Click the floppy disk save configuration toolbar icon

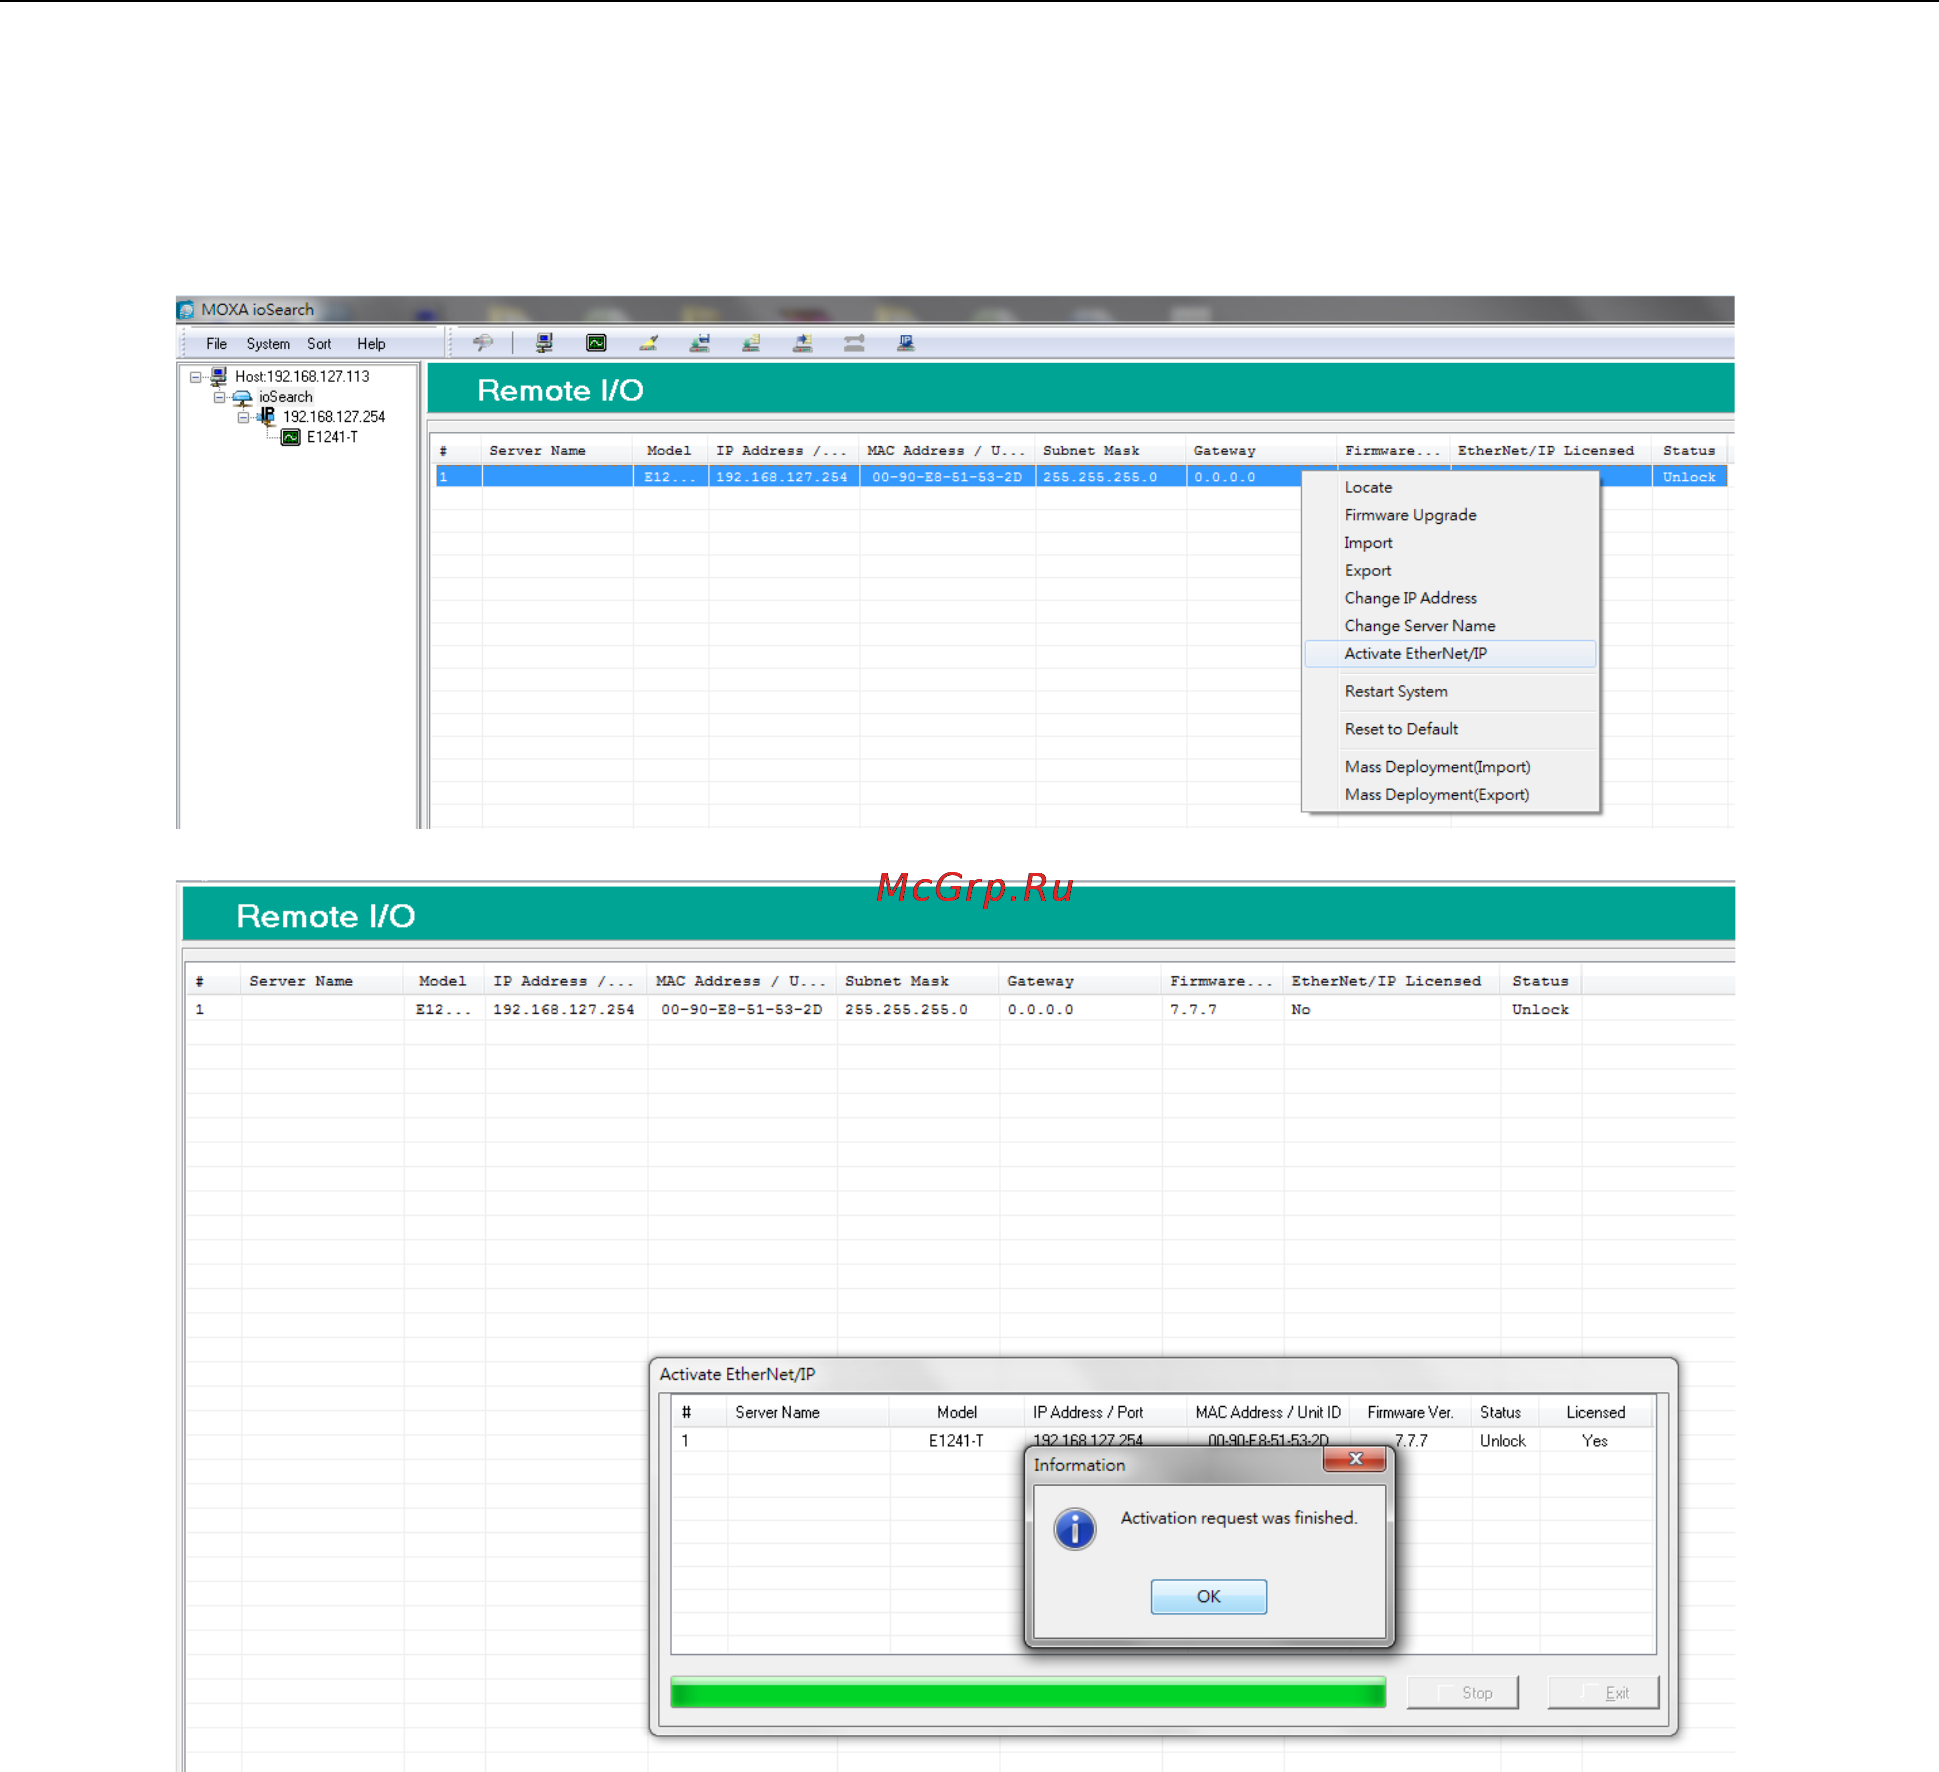click(x=700, y=343)
